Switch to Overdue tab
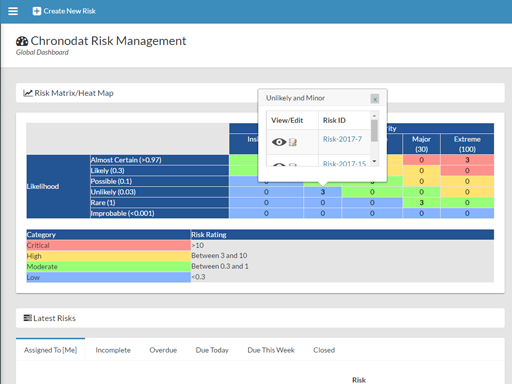Viewport: 512px width, 384px height. tap(163, 350)
